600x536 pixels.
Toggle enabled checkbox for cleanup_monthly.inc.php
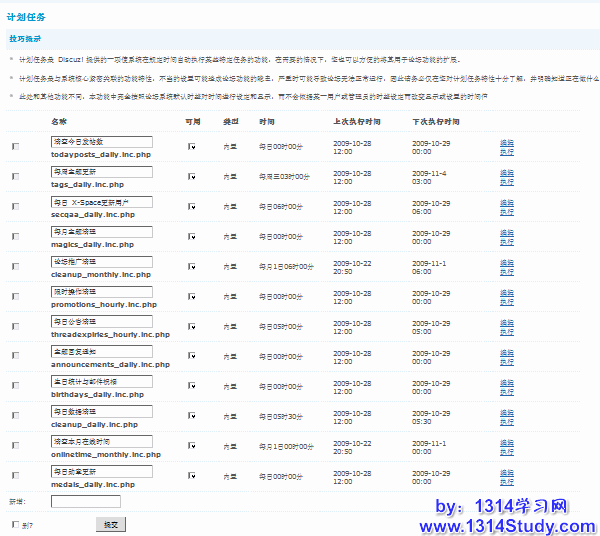pyautogui.click(x=191, y=267)
